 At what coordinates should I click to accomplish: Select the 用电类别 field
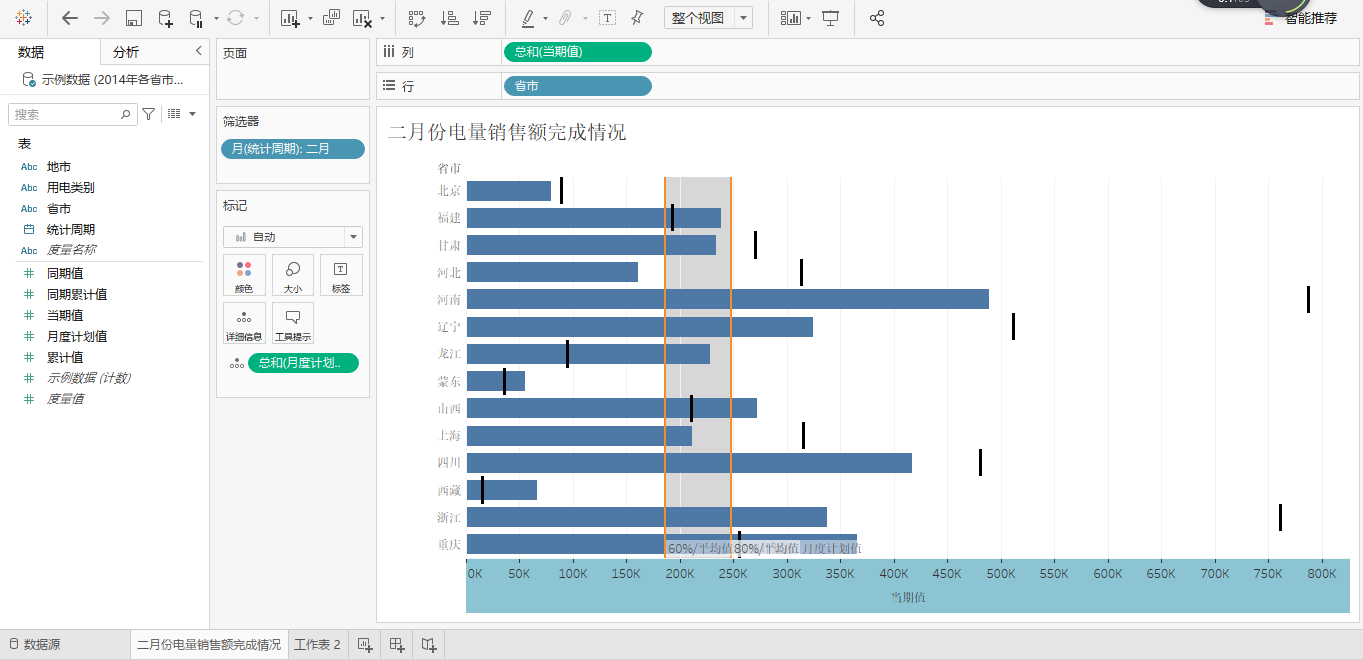tap(71, 188)
